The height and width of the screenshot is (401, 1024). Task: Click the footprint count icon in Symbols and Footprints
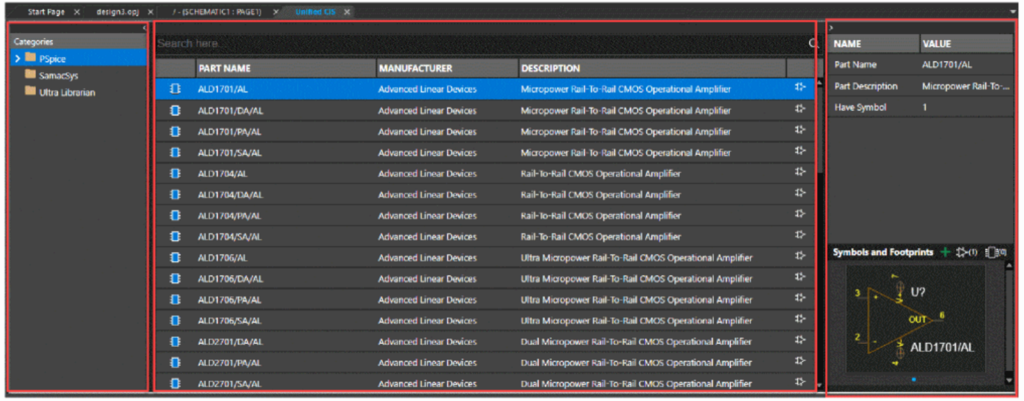pos(996,252)
